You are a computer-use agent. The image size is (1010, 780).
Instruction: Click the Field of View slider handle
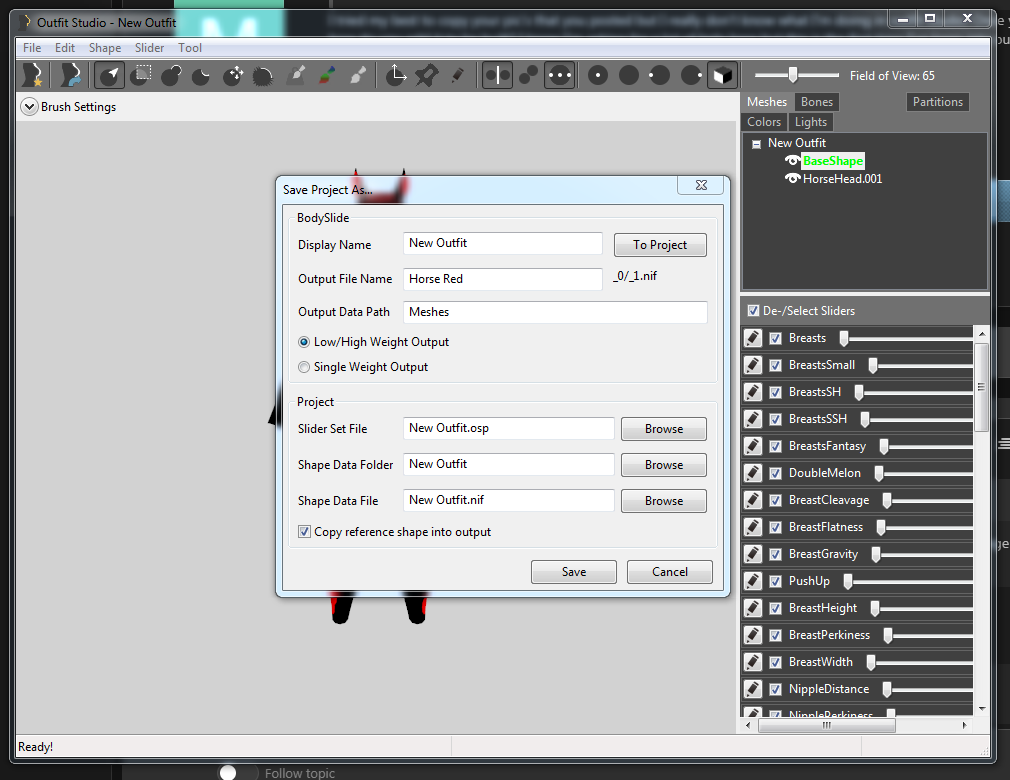tap(793, 75)
